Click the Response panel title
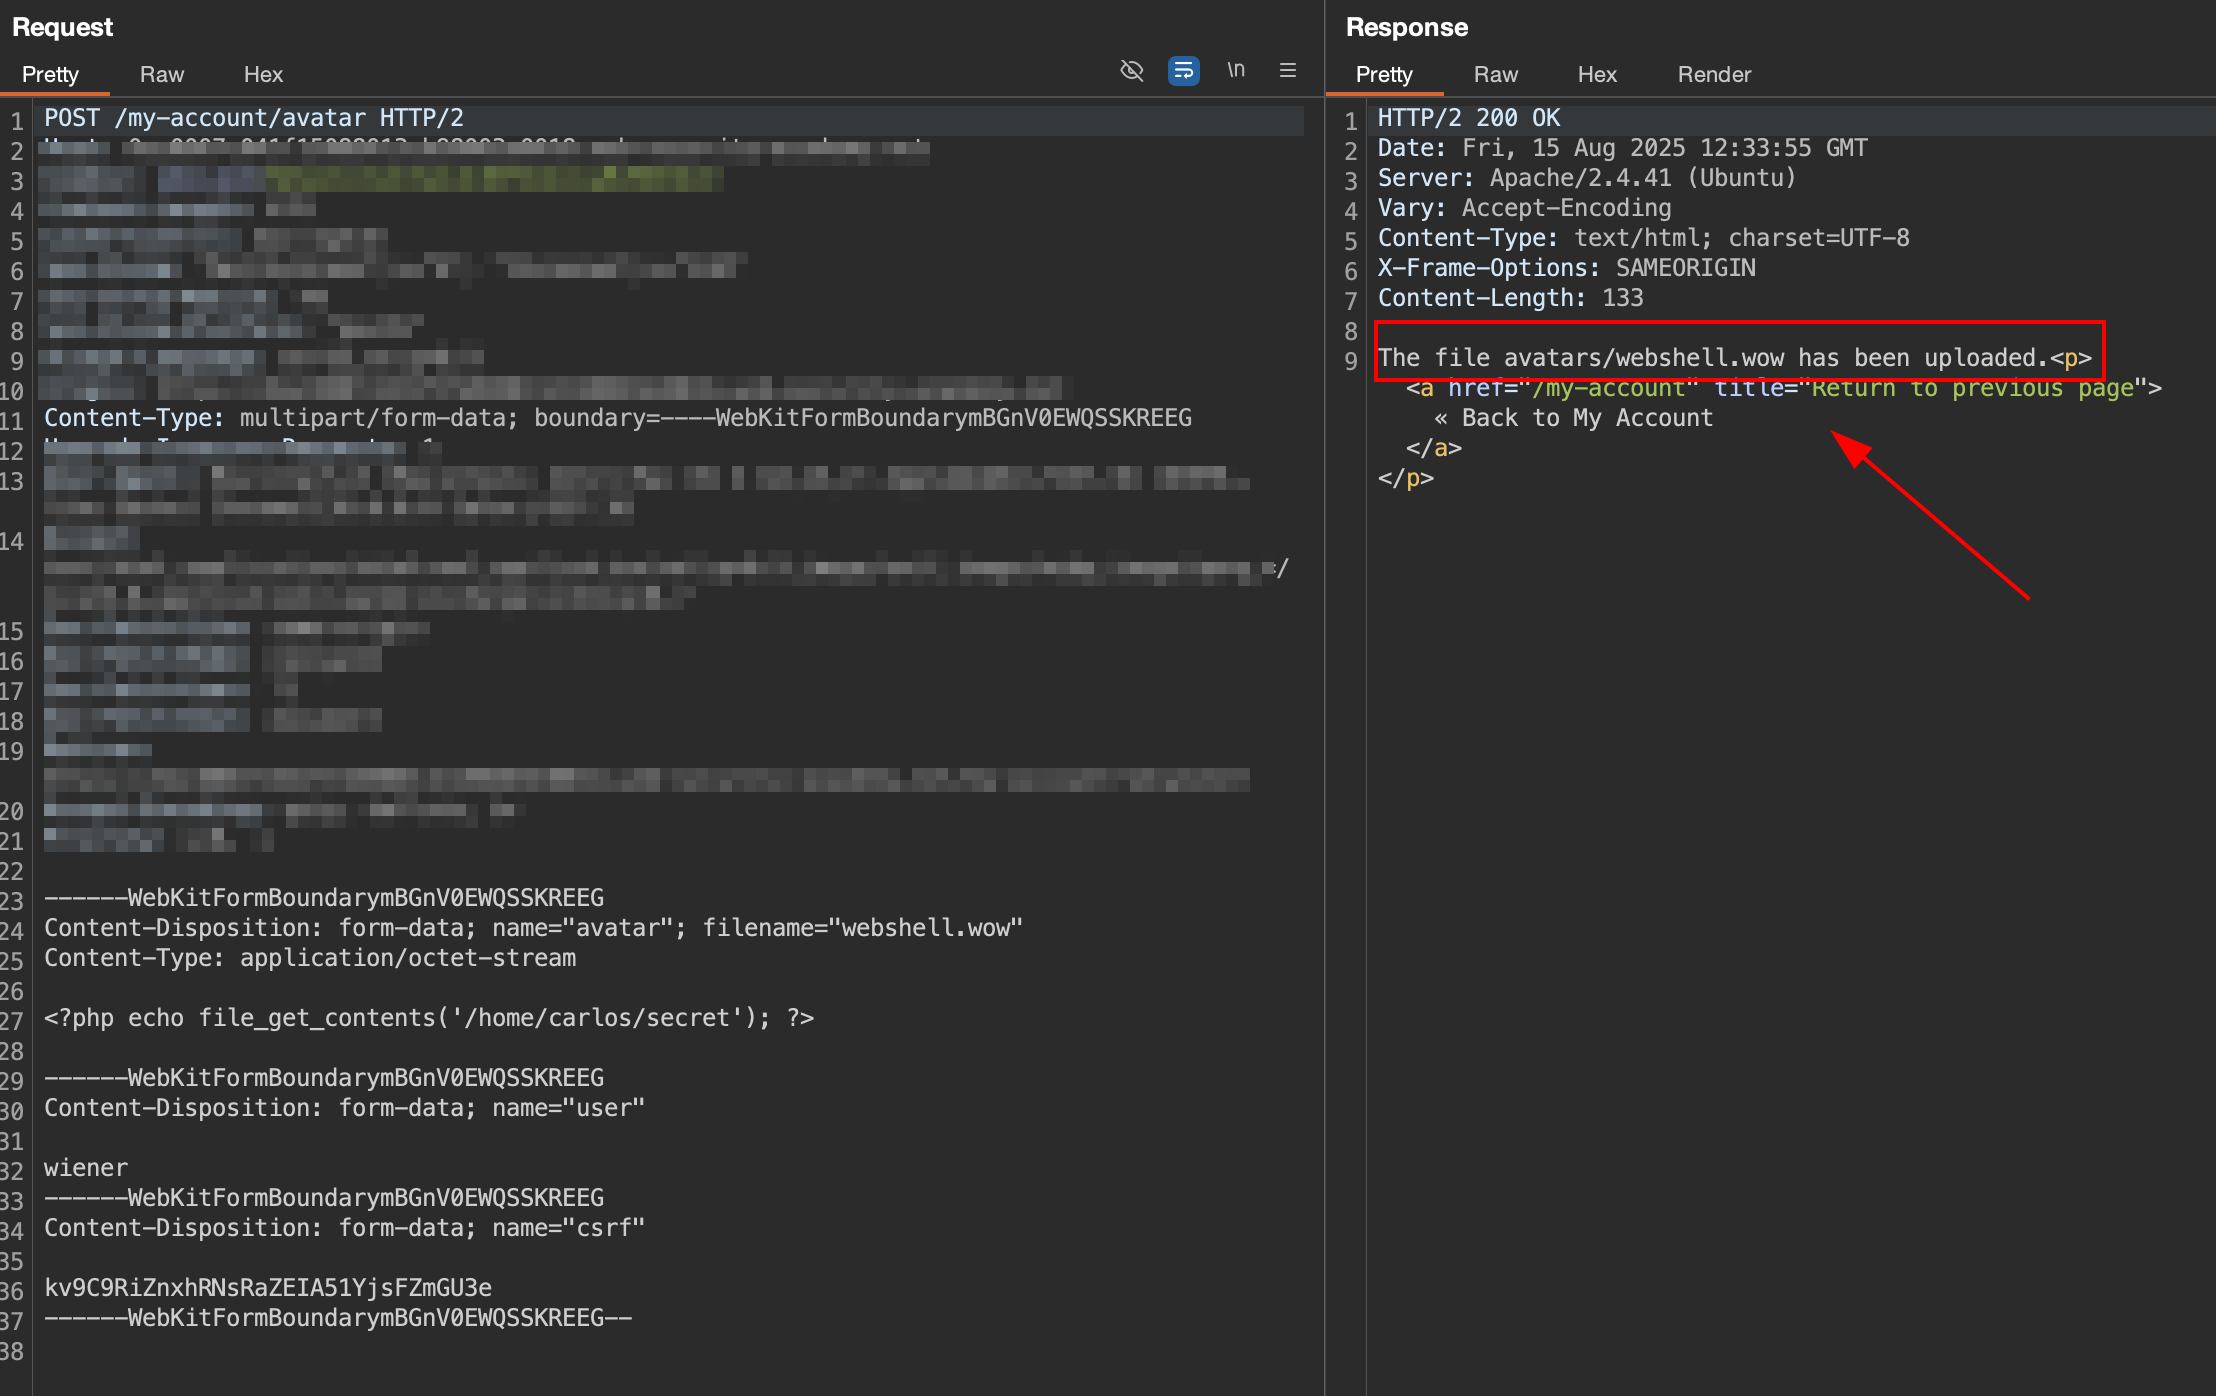 pos(1407,27)
